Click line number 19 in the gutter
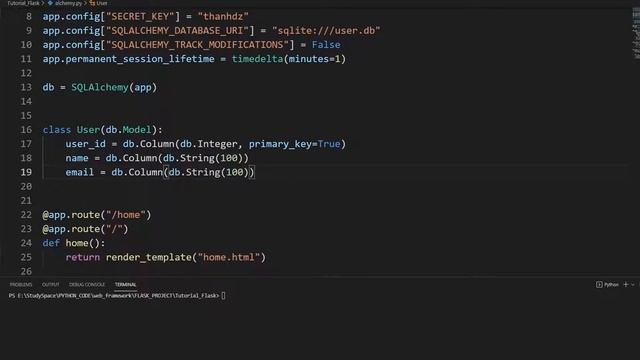 (26, 172)
